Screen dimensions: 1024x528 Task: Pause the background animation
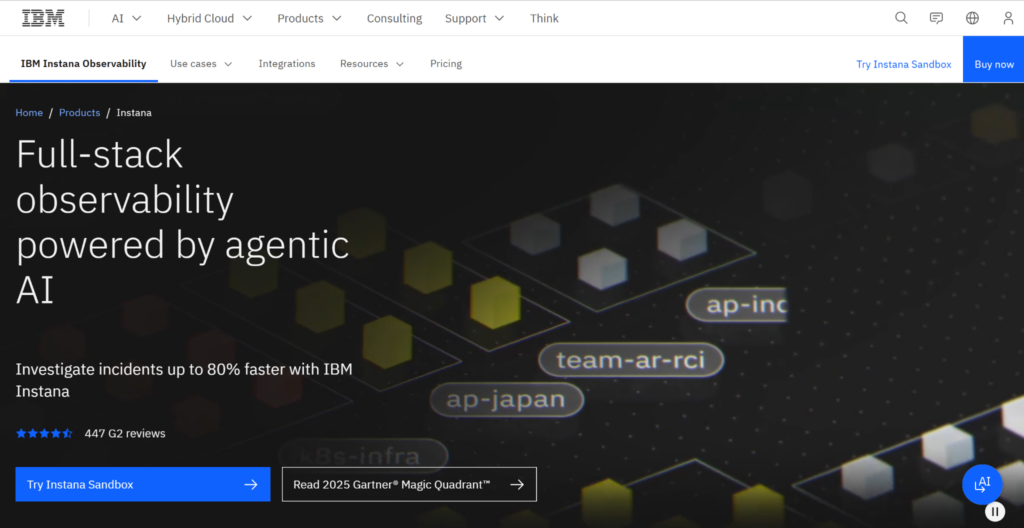point(995,511)
